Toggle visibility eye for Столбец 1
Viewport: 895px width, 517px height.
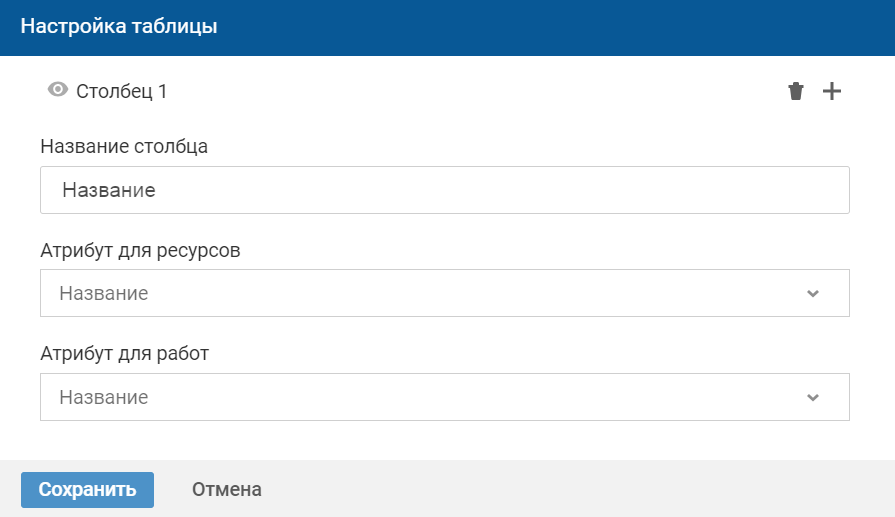[x=58, y=90]
